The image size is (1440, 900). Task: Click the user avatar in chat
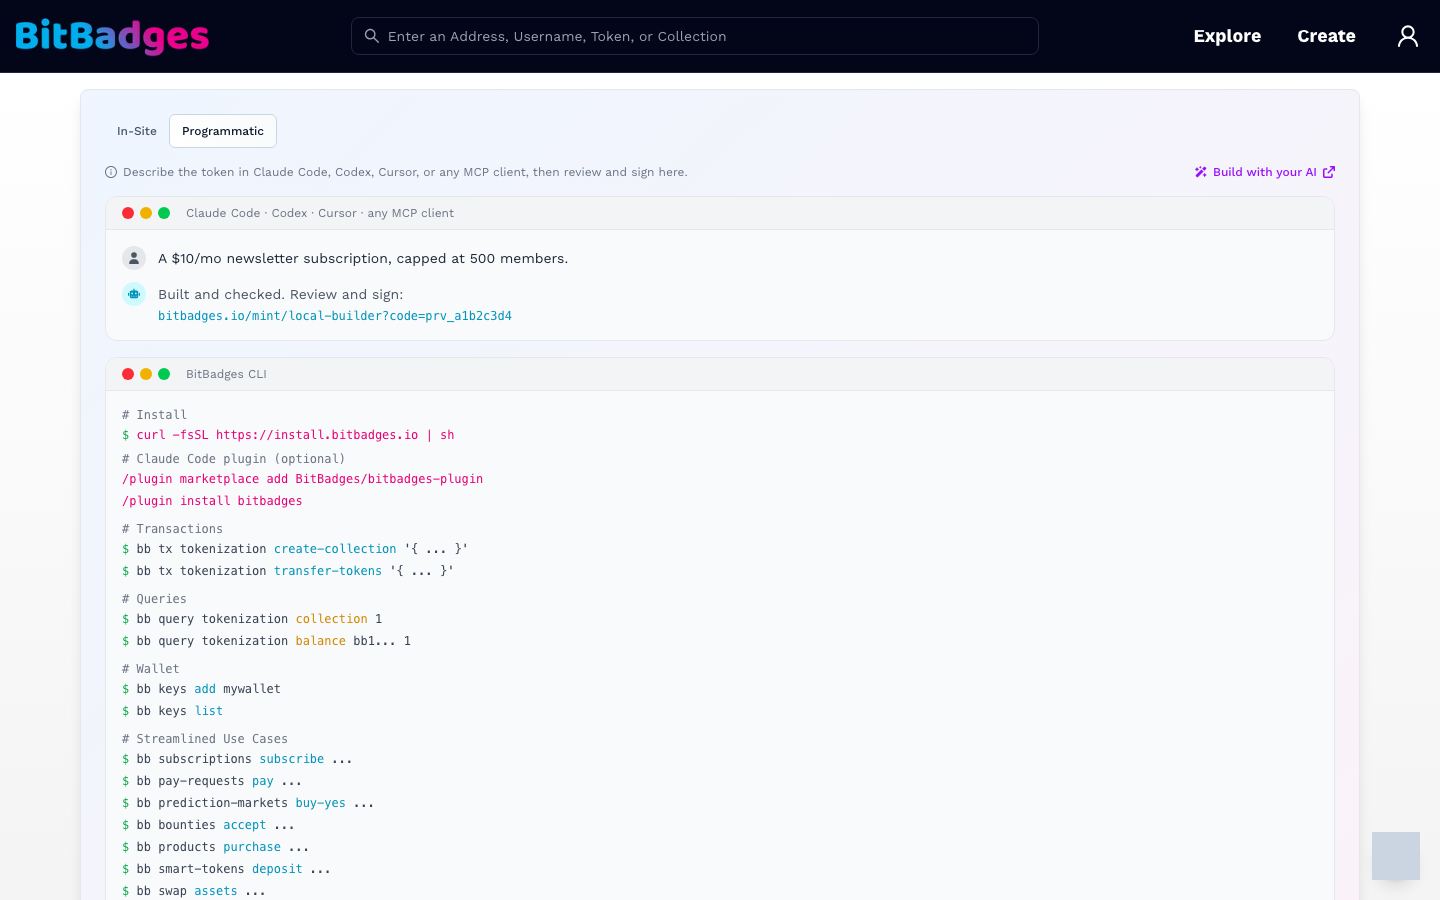pyautogui.click(x=134, y=258)
